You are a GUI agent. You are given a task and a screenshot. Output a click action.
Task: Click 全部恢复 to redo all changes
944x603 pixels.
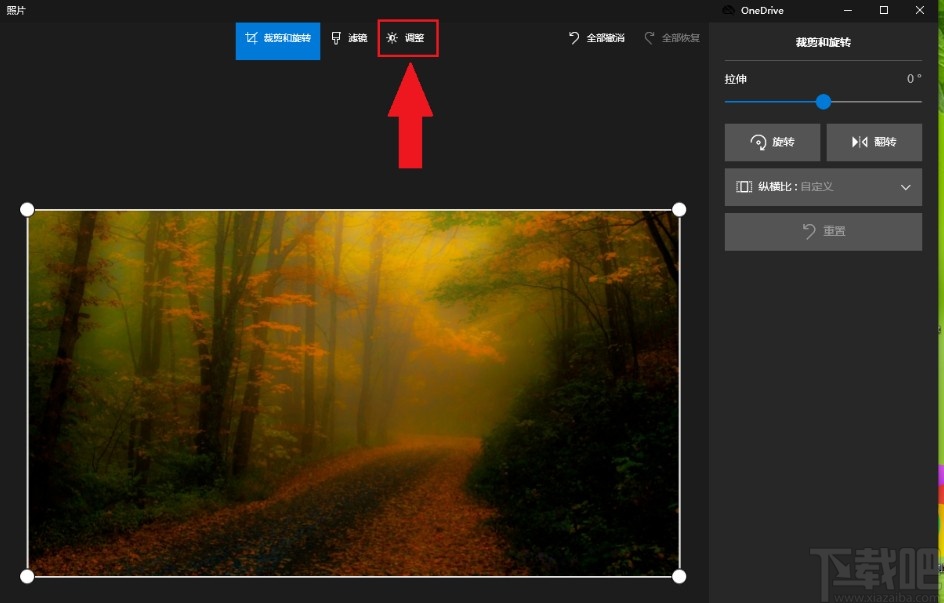click(672, 38)
